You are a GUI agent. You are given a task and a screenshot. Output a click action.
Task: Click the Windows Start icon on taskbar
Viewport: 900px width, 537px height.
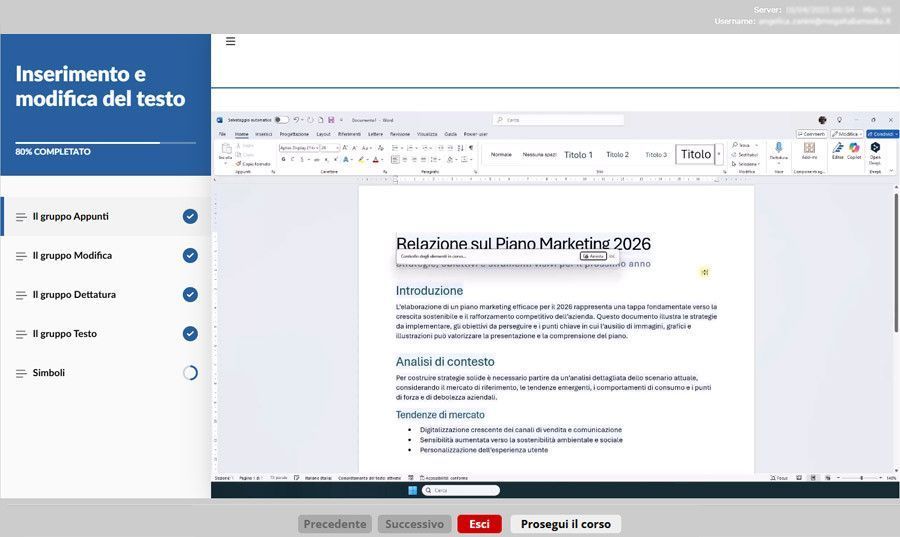tap(411, 490)
